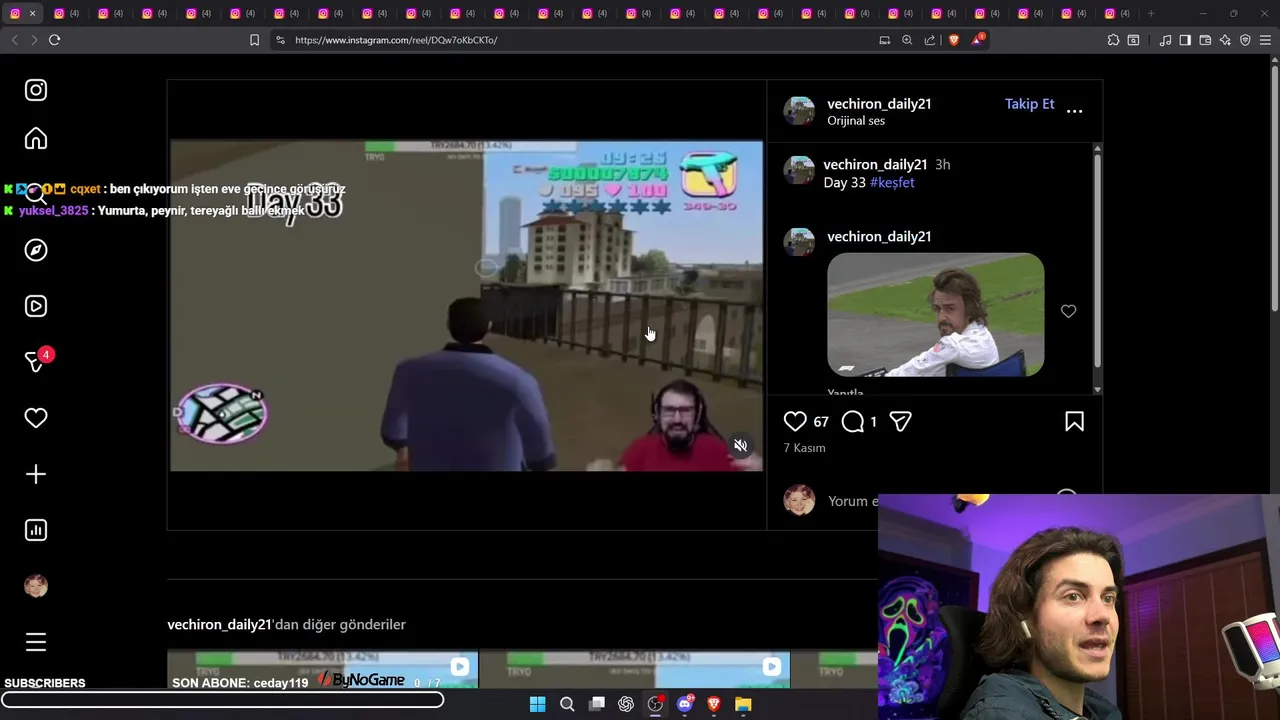Open Brave Shields lion icon
1280x720 pixels.
coord(954,40)
